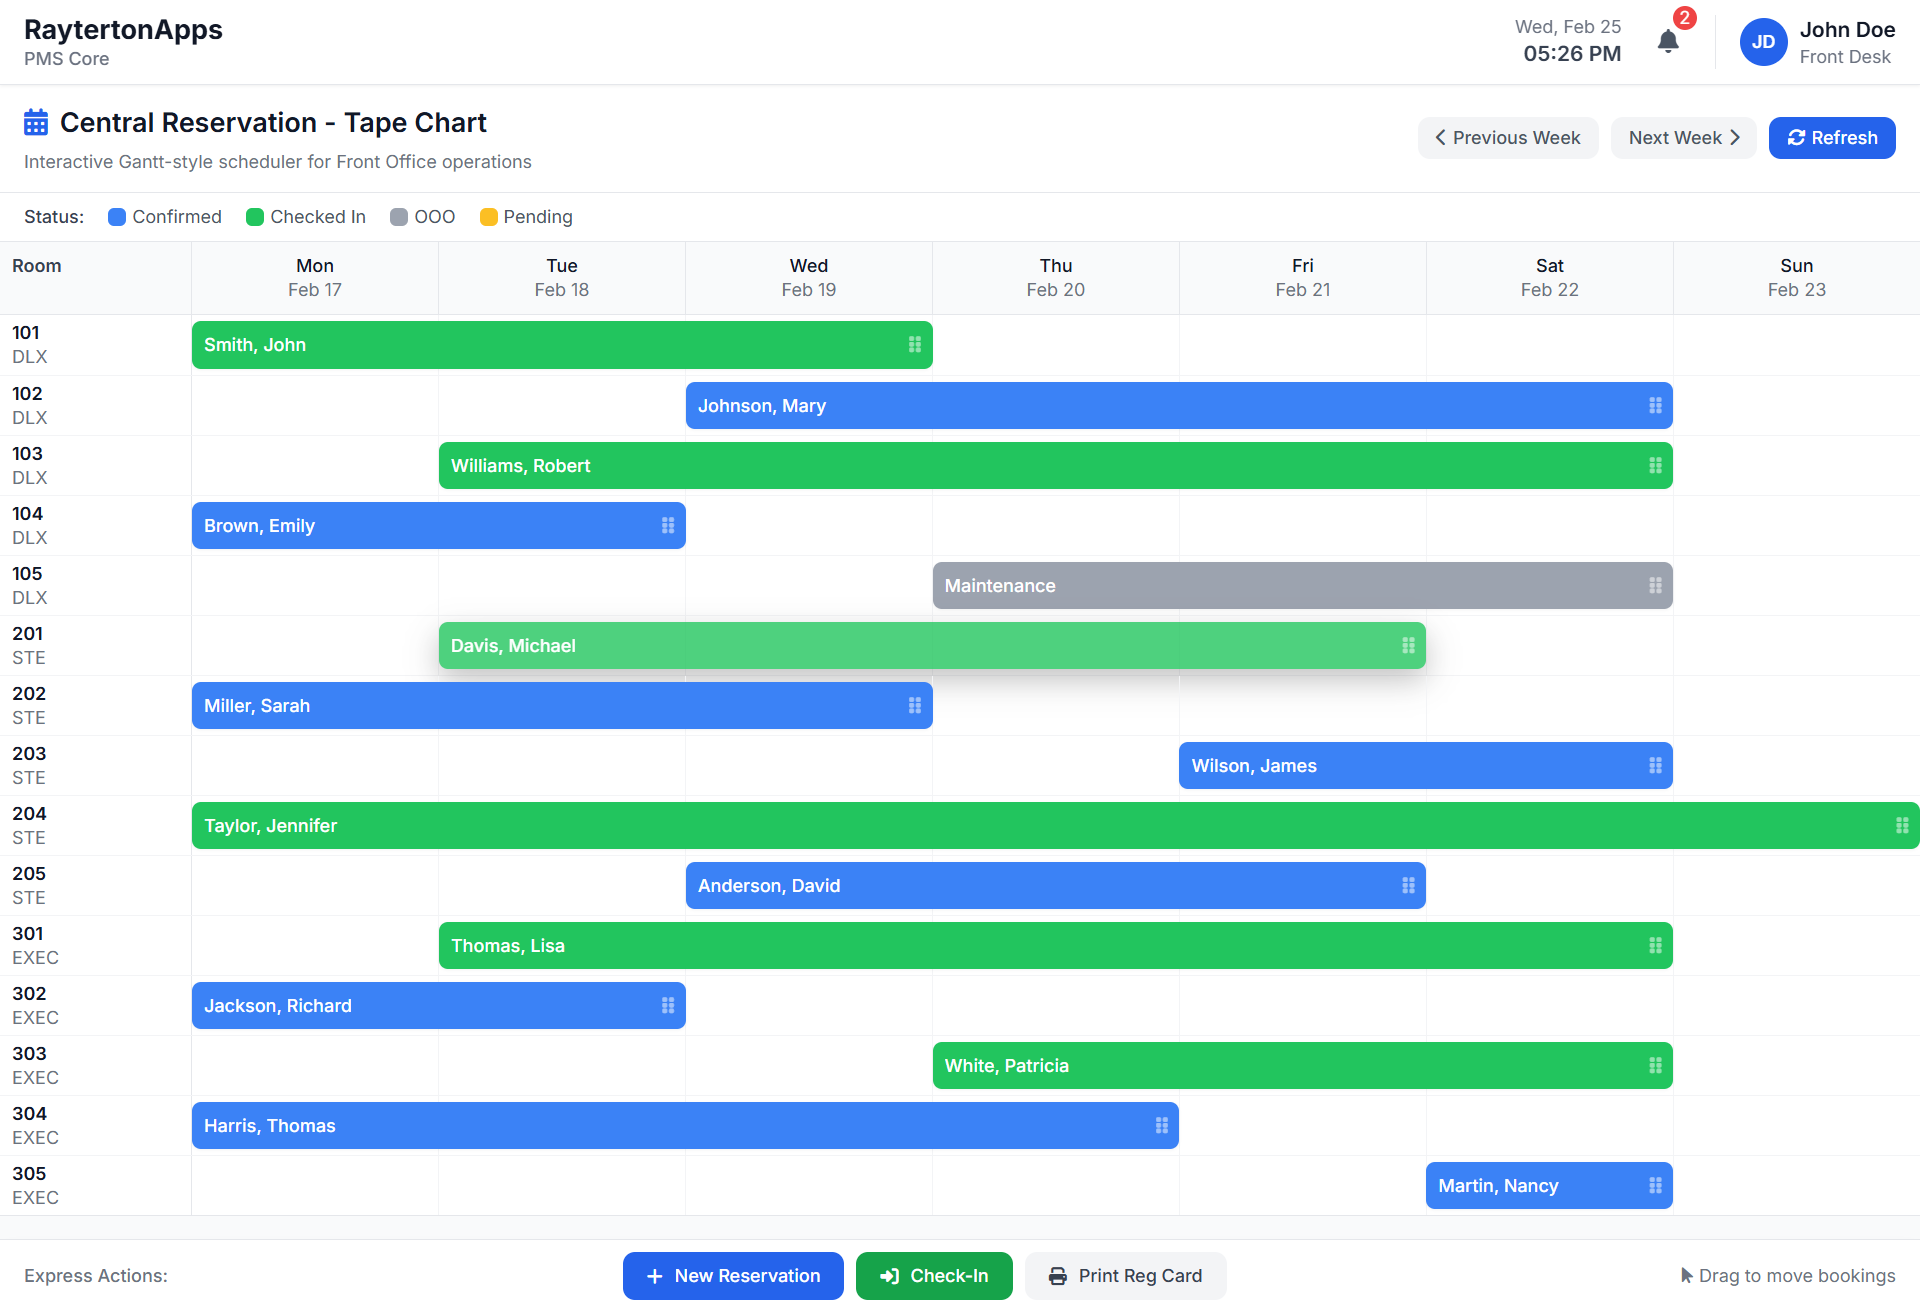Open the JD user account menu
This screenshot has height=1312, width=1920.
coord(1764,42)
